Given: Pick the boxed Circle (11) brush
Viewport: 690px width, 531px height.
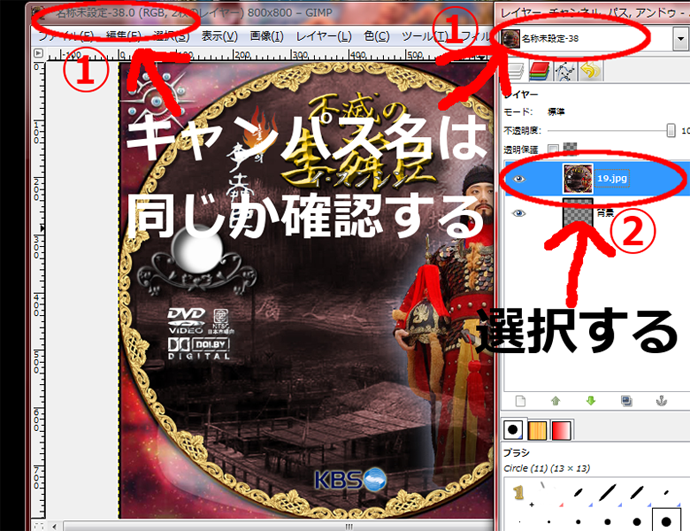Looking at the screenshot, I should pyautogui.click(x=666, y=521).
